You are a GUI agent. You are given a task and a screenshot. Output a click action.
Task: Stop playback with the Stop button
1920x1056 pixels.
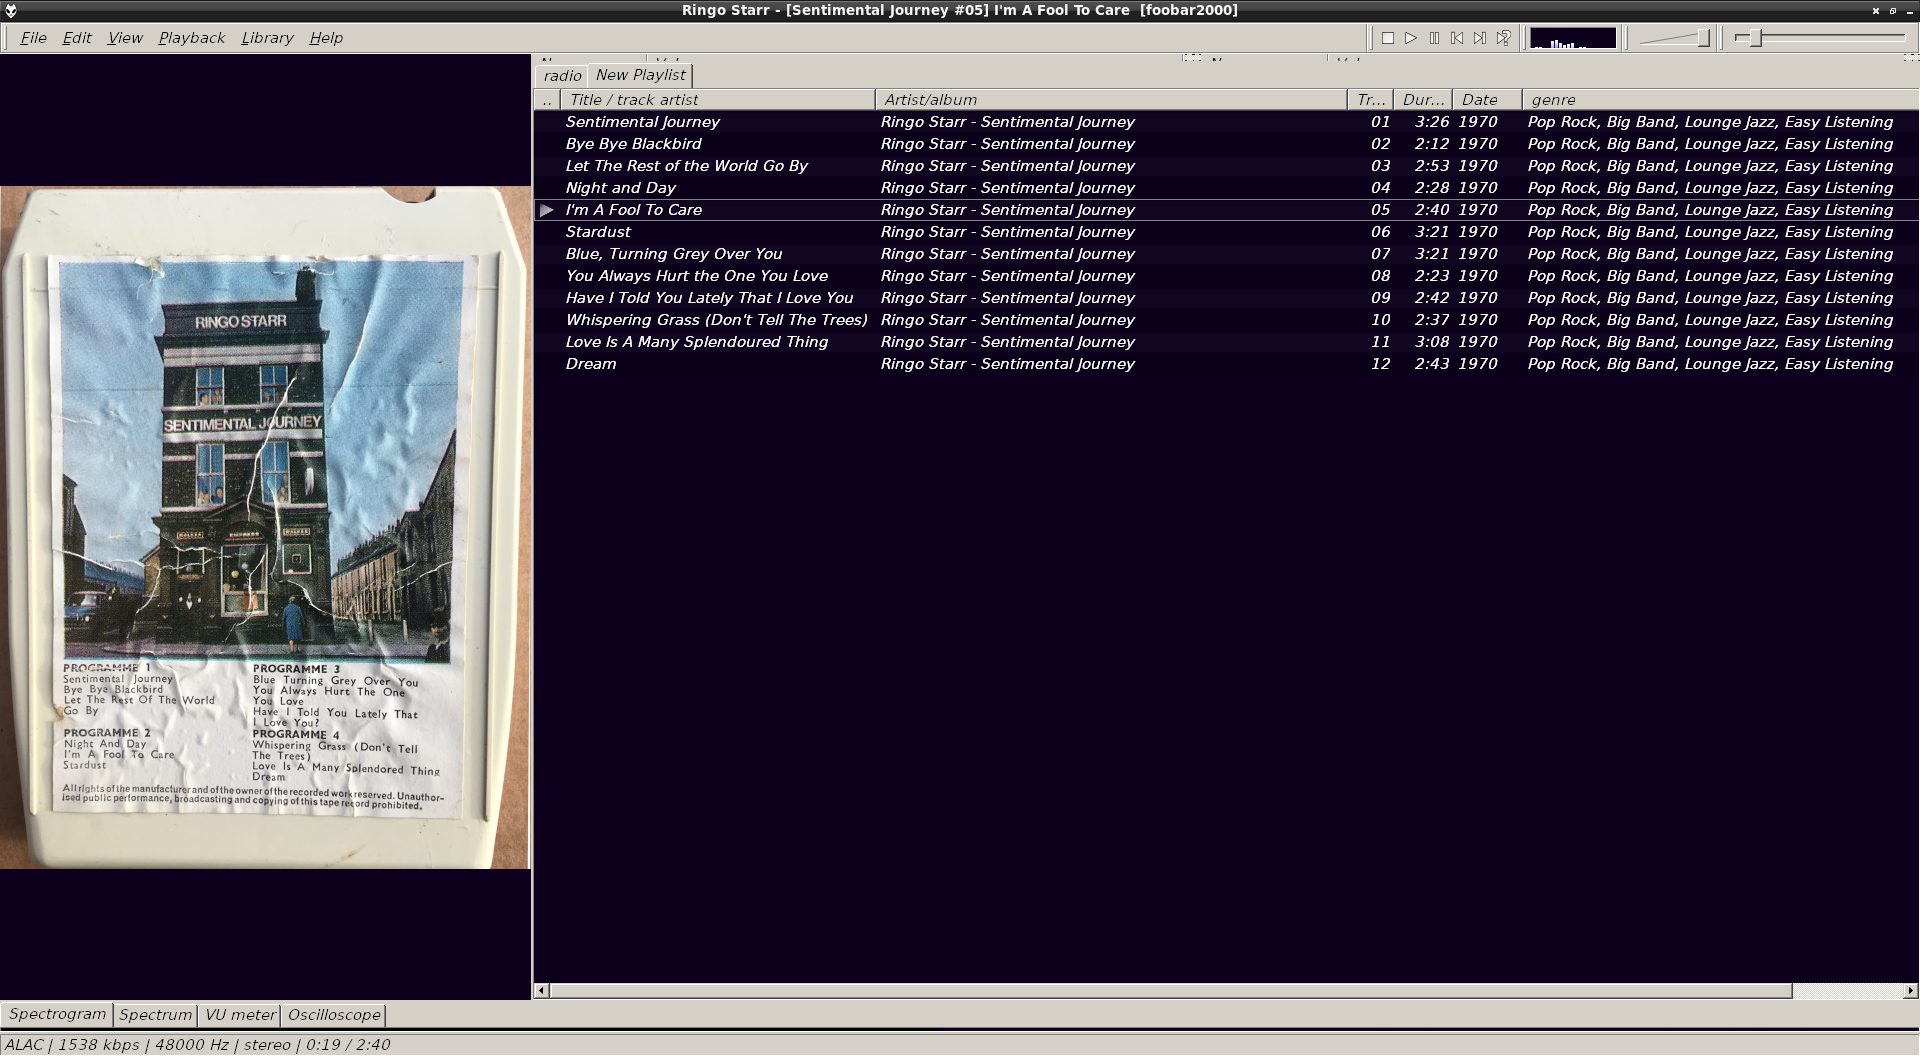[1387, 38]
